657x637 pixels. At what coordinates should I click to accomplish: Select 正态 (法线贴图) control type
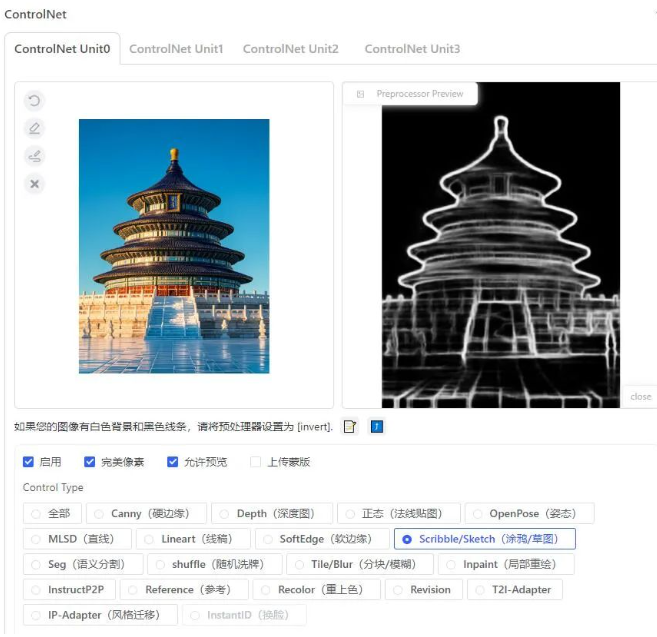tap(399, 513)
